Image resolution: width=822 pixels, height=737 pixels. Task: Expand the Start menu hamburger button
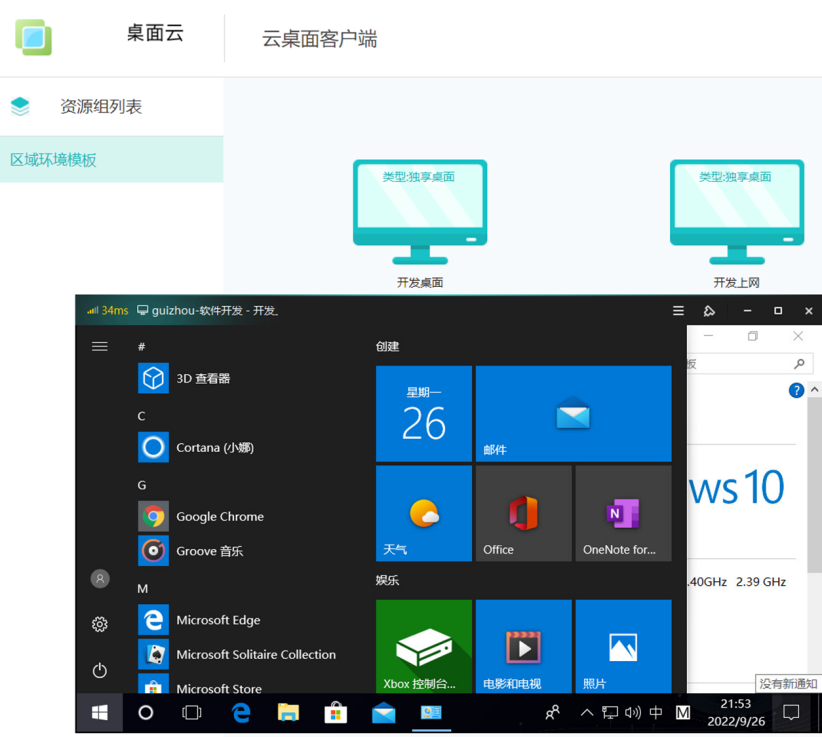[x=100, y=346]
